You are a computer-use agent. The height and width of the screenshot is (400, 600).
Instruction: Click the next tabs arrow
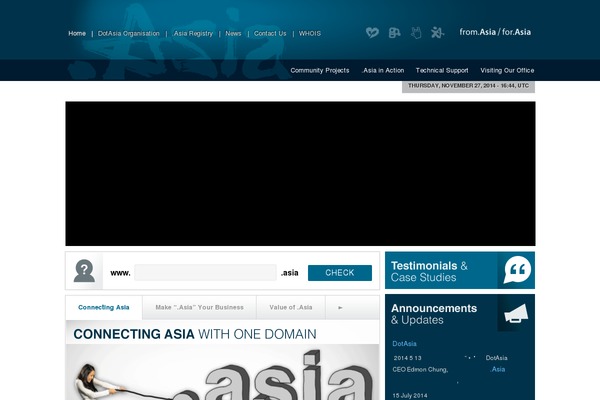[x=340, y=307]
